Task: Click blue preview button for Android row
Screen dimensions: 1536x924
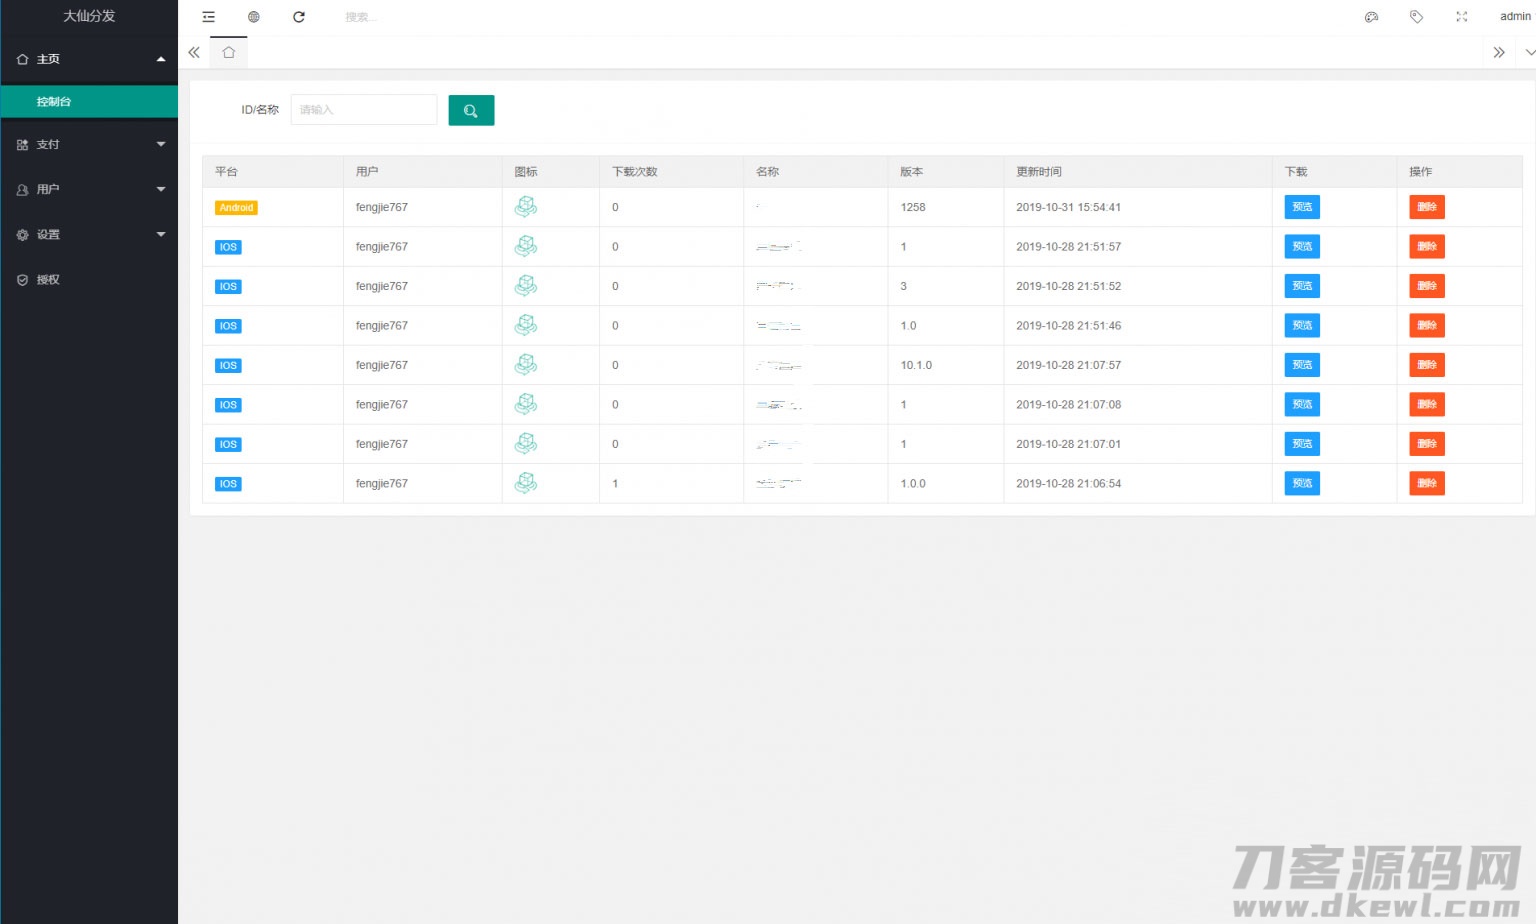Action: coord(1301,207)
